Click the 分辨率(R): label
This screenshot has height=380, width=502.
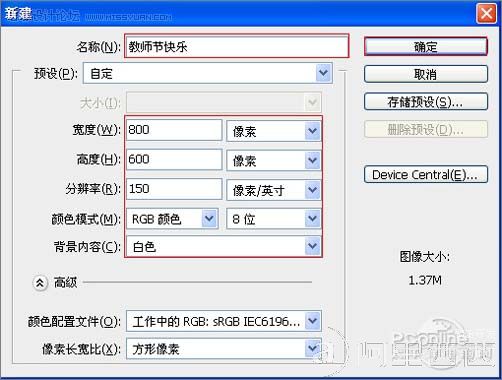pos(93,189)
